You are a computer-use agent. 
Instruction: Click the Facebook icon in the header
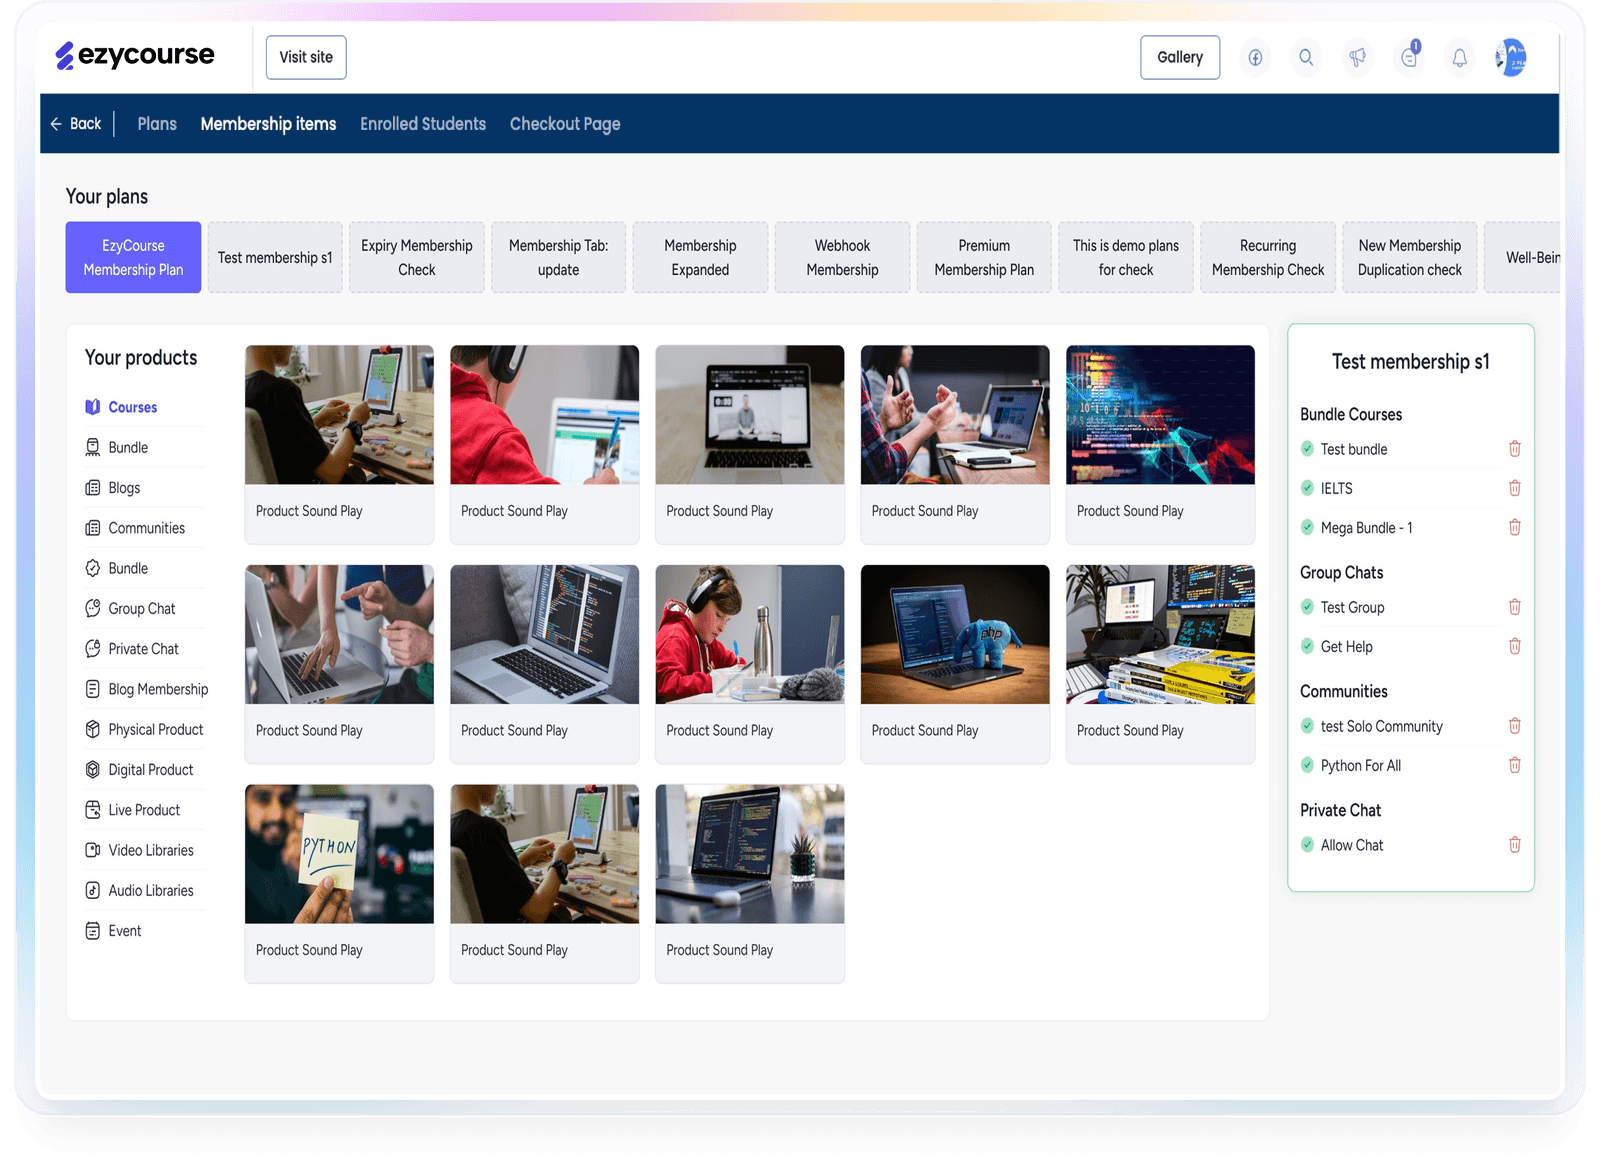click(1255, 57)
